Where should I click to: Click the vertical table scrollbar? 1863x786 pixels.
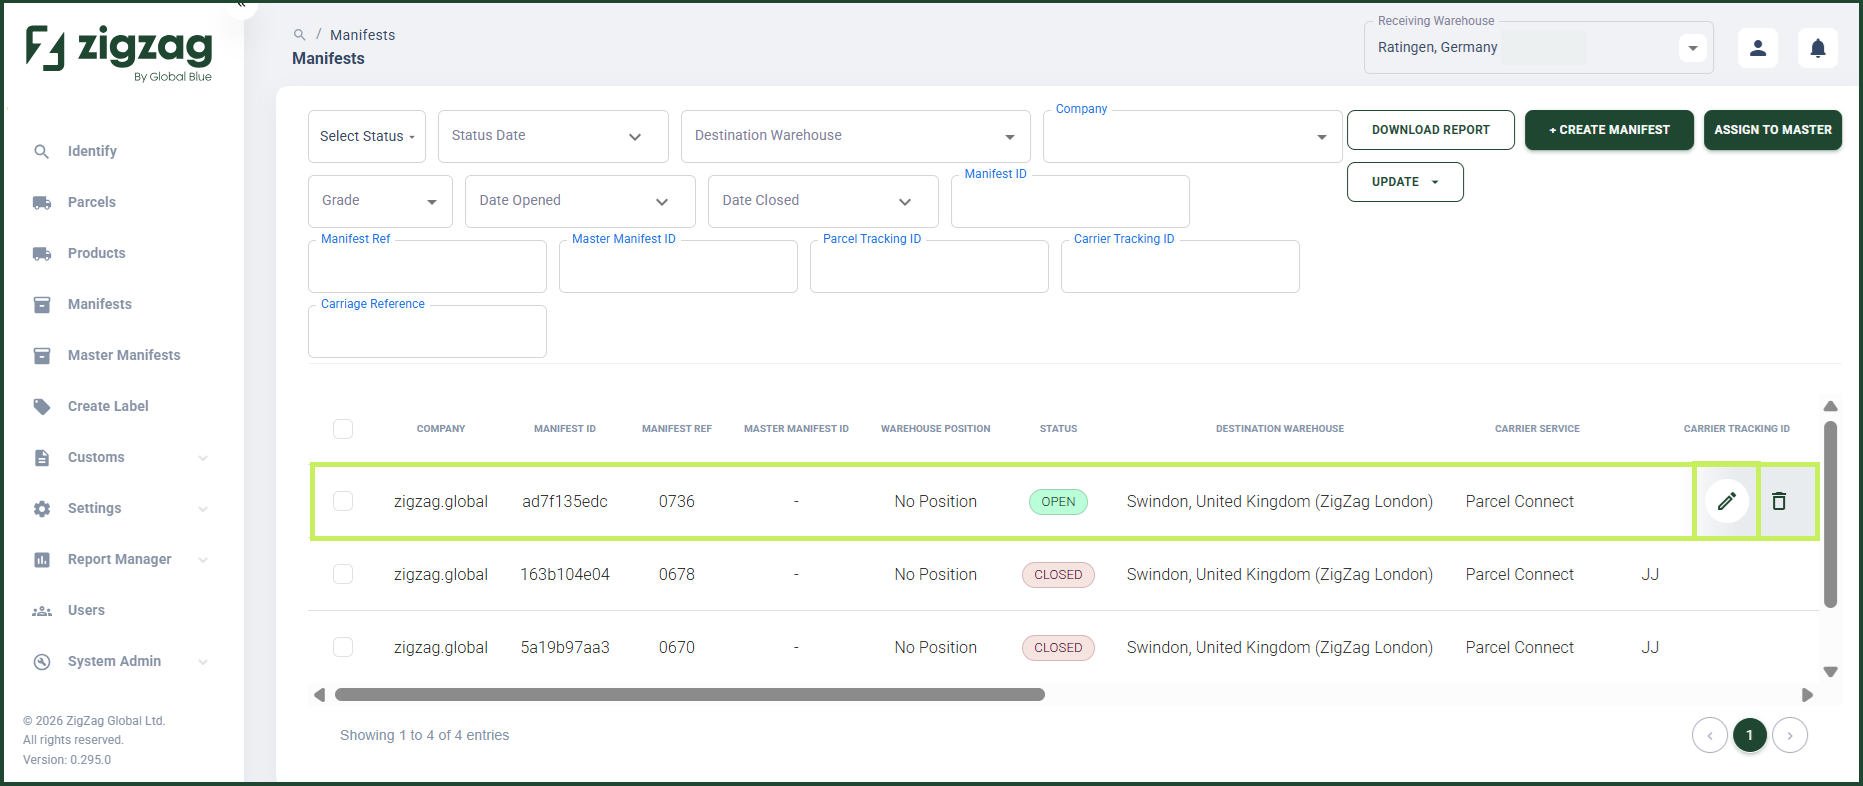1830,514
